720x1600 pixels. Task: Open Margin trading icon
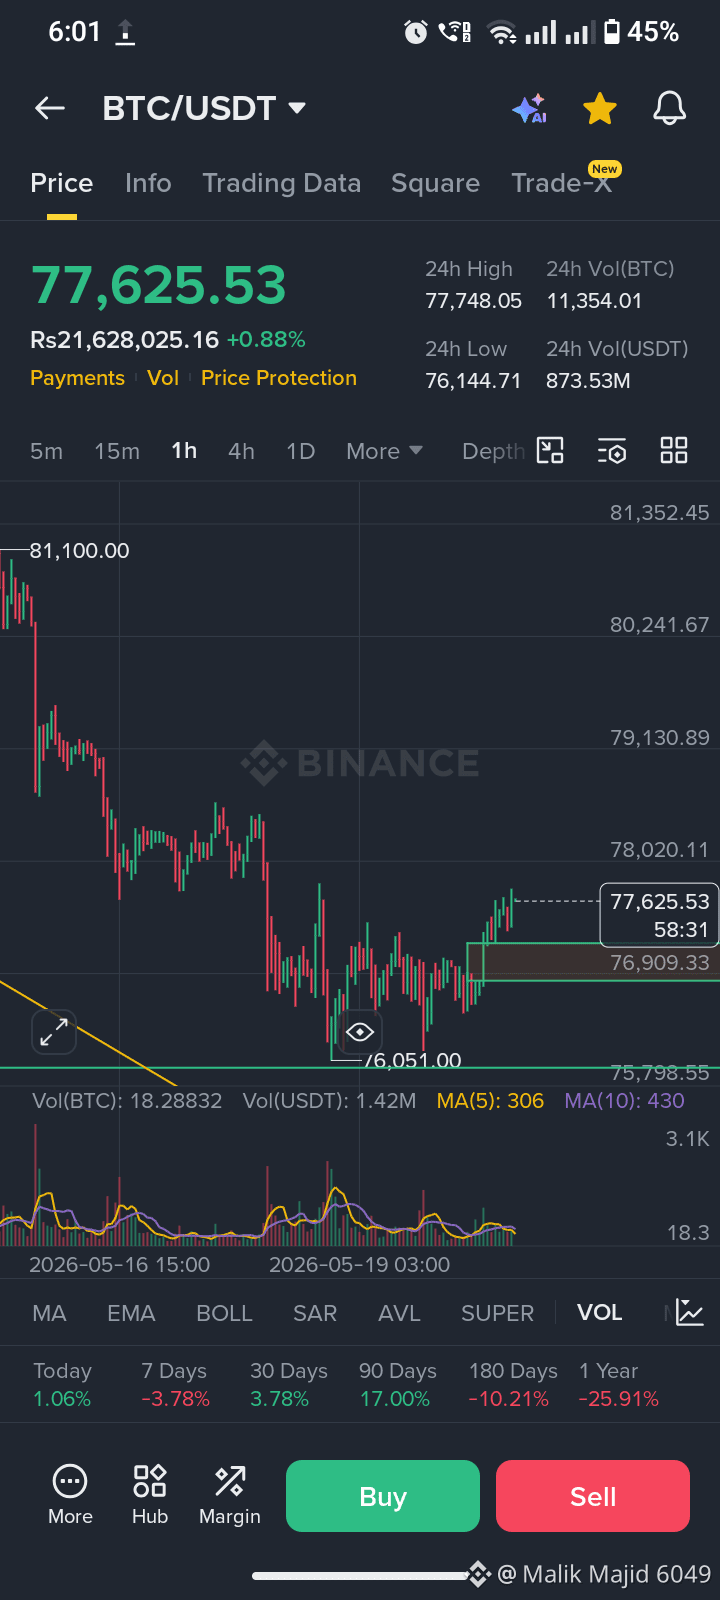pyautogui.click(x=230, y=1495)
